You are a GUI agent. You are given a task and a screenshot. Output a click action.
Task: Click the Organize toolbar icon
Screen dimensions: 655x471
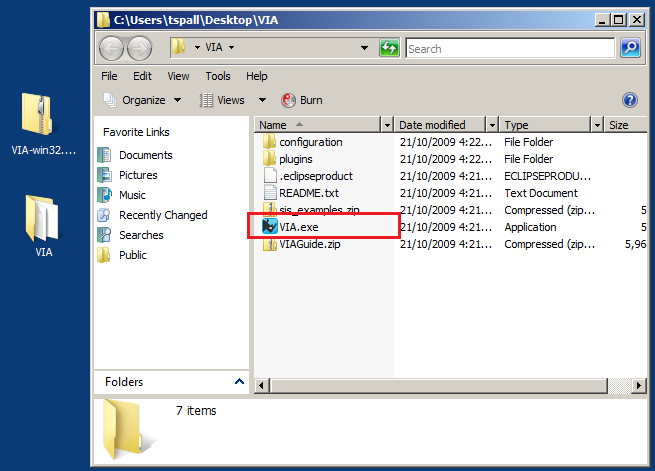point(110,100)
